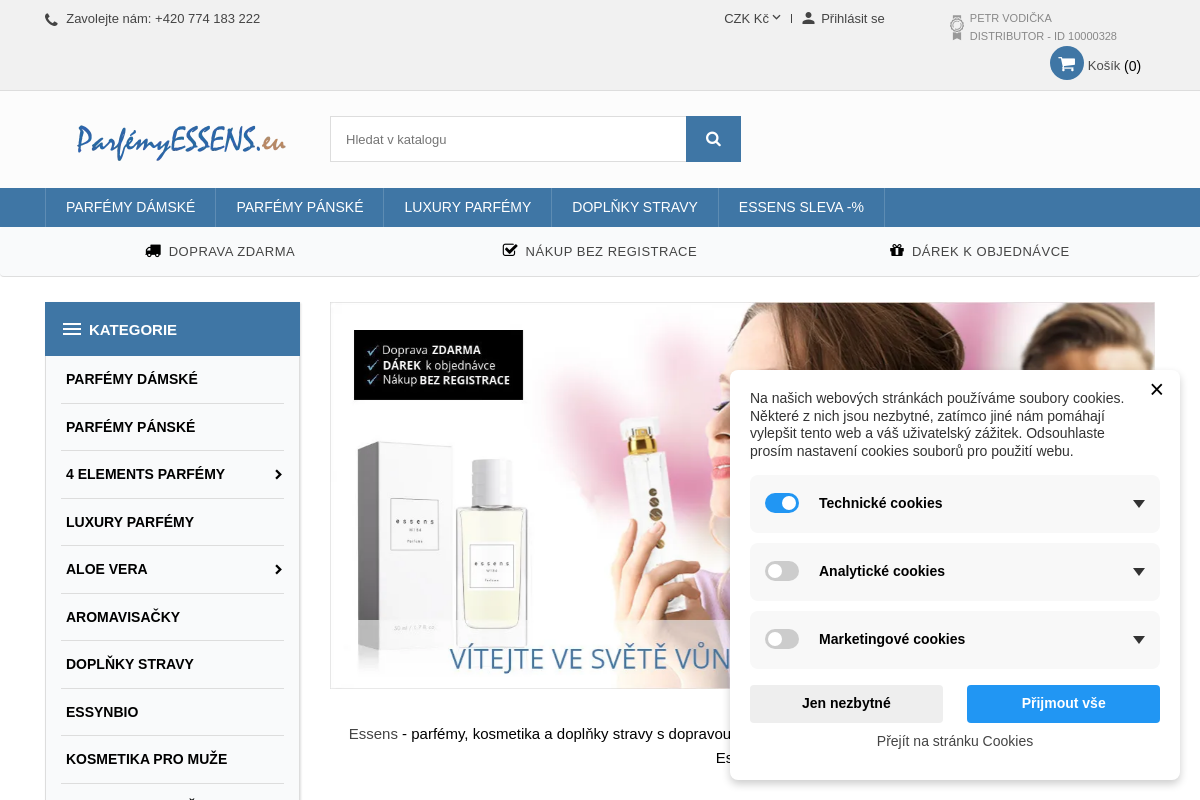
Task: Select Parfémy dámské in the sidebar
Action: point(132,379)
